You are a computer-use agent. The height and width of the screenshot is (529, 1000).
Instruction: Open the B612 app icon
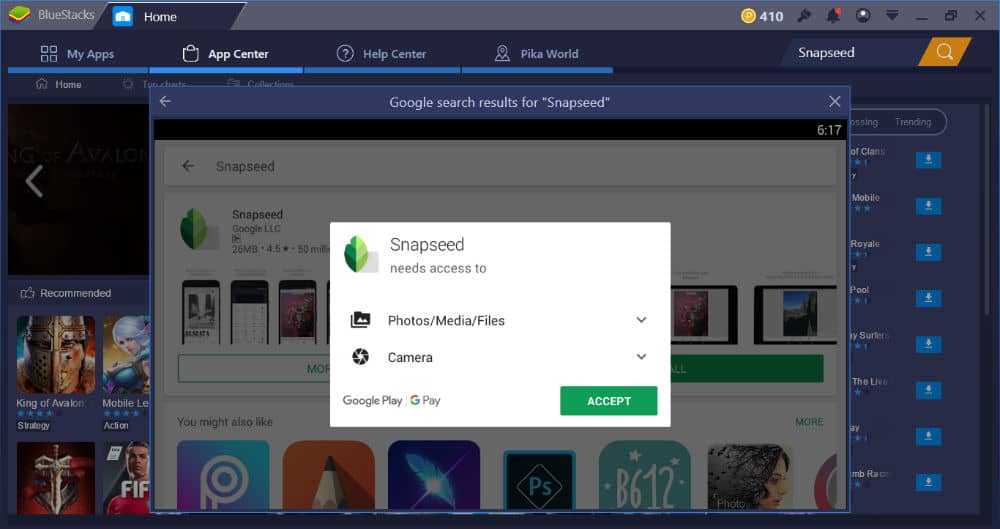(645, 475)
